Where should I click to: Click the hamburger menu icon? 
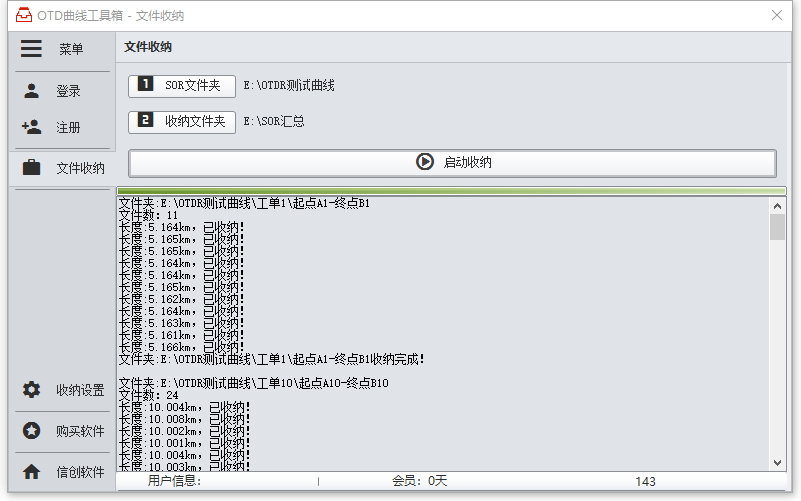coord(31,49)
